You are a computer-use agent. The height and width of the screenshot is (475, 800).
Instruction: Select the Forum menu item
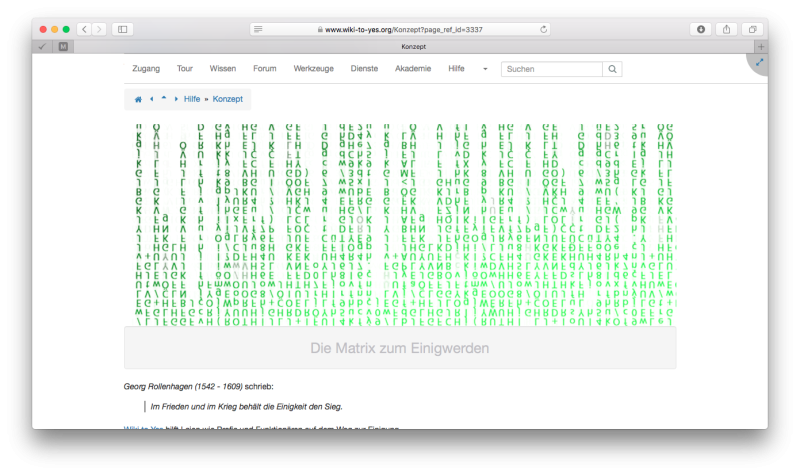click(265, 69)
